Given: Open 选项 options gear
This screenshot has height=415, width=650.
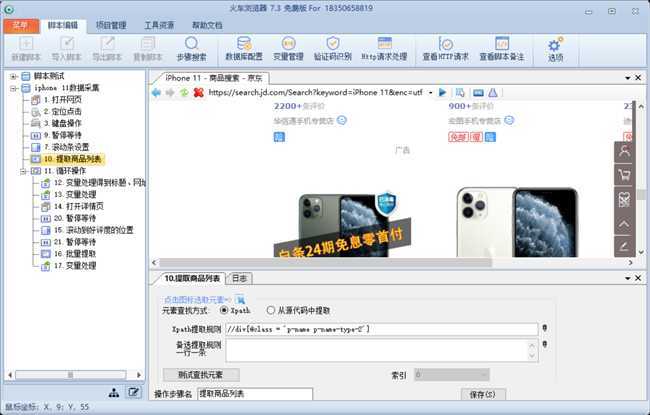Looking at the screenshot, I should [555, 49].
